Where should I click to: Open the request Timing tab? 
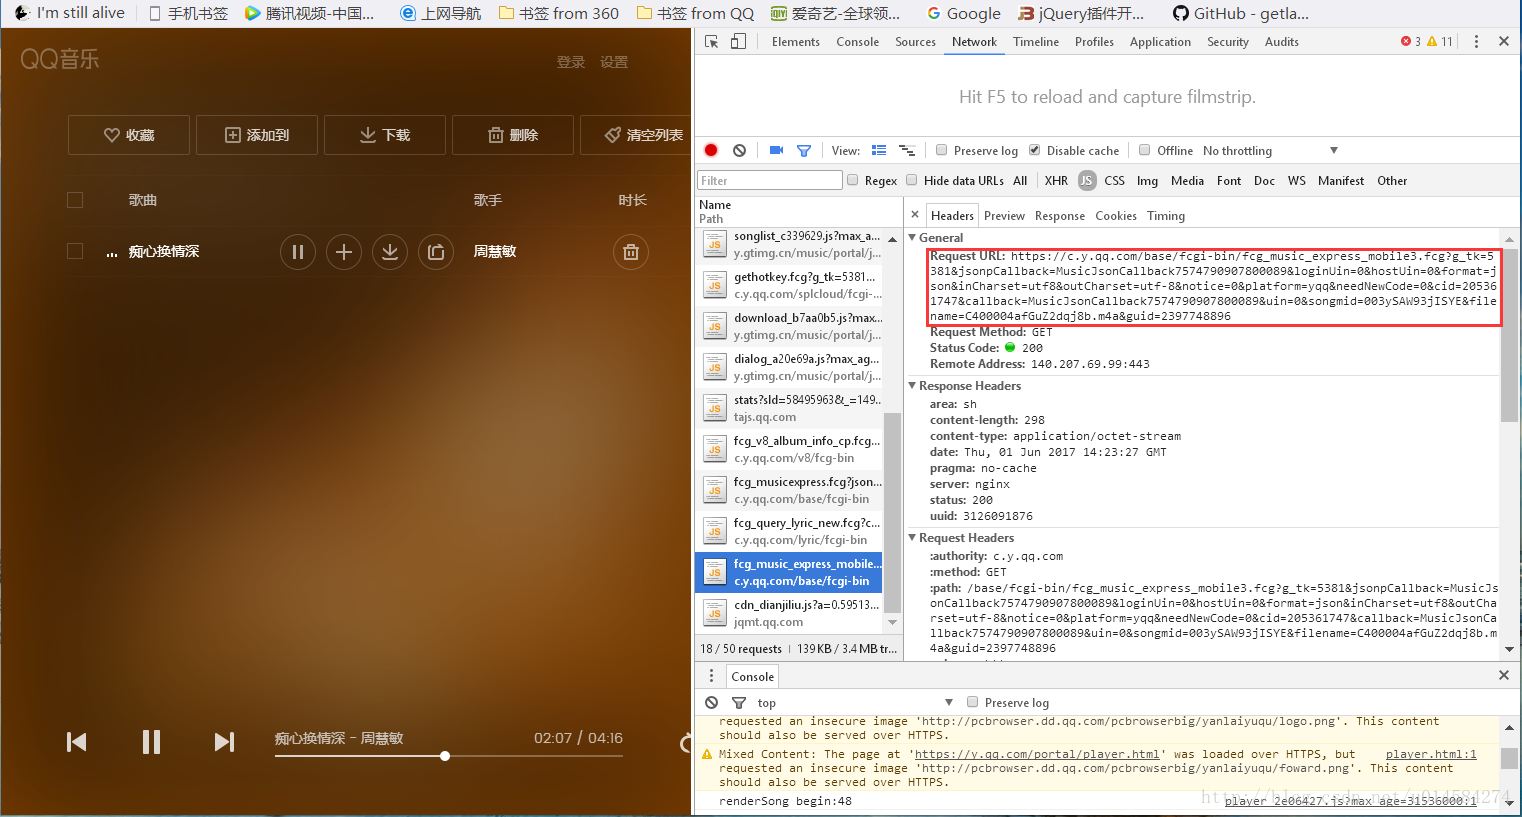coord(1166,216)
